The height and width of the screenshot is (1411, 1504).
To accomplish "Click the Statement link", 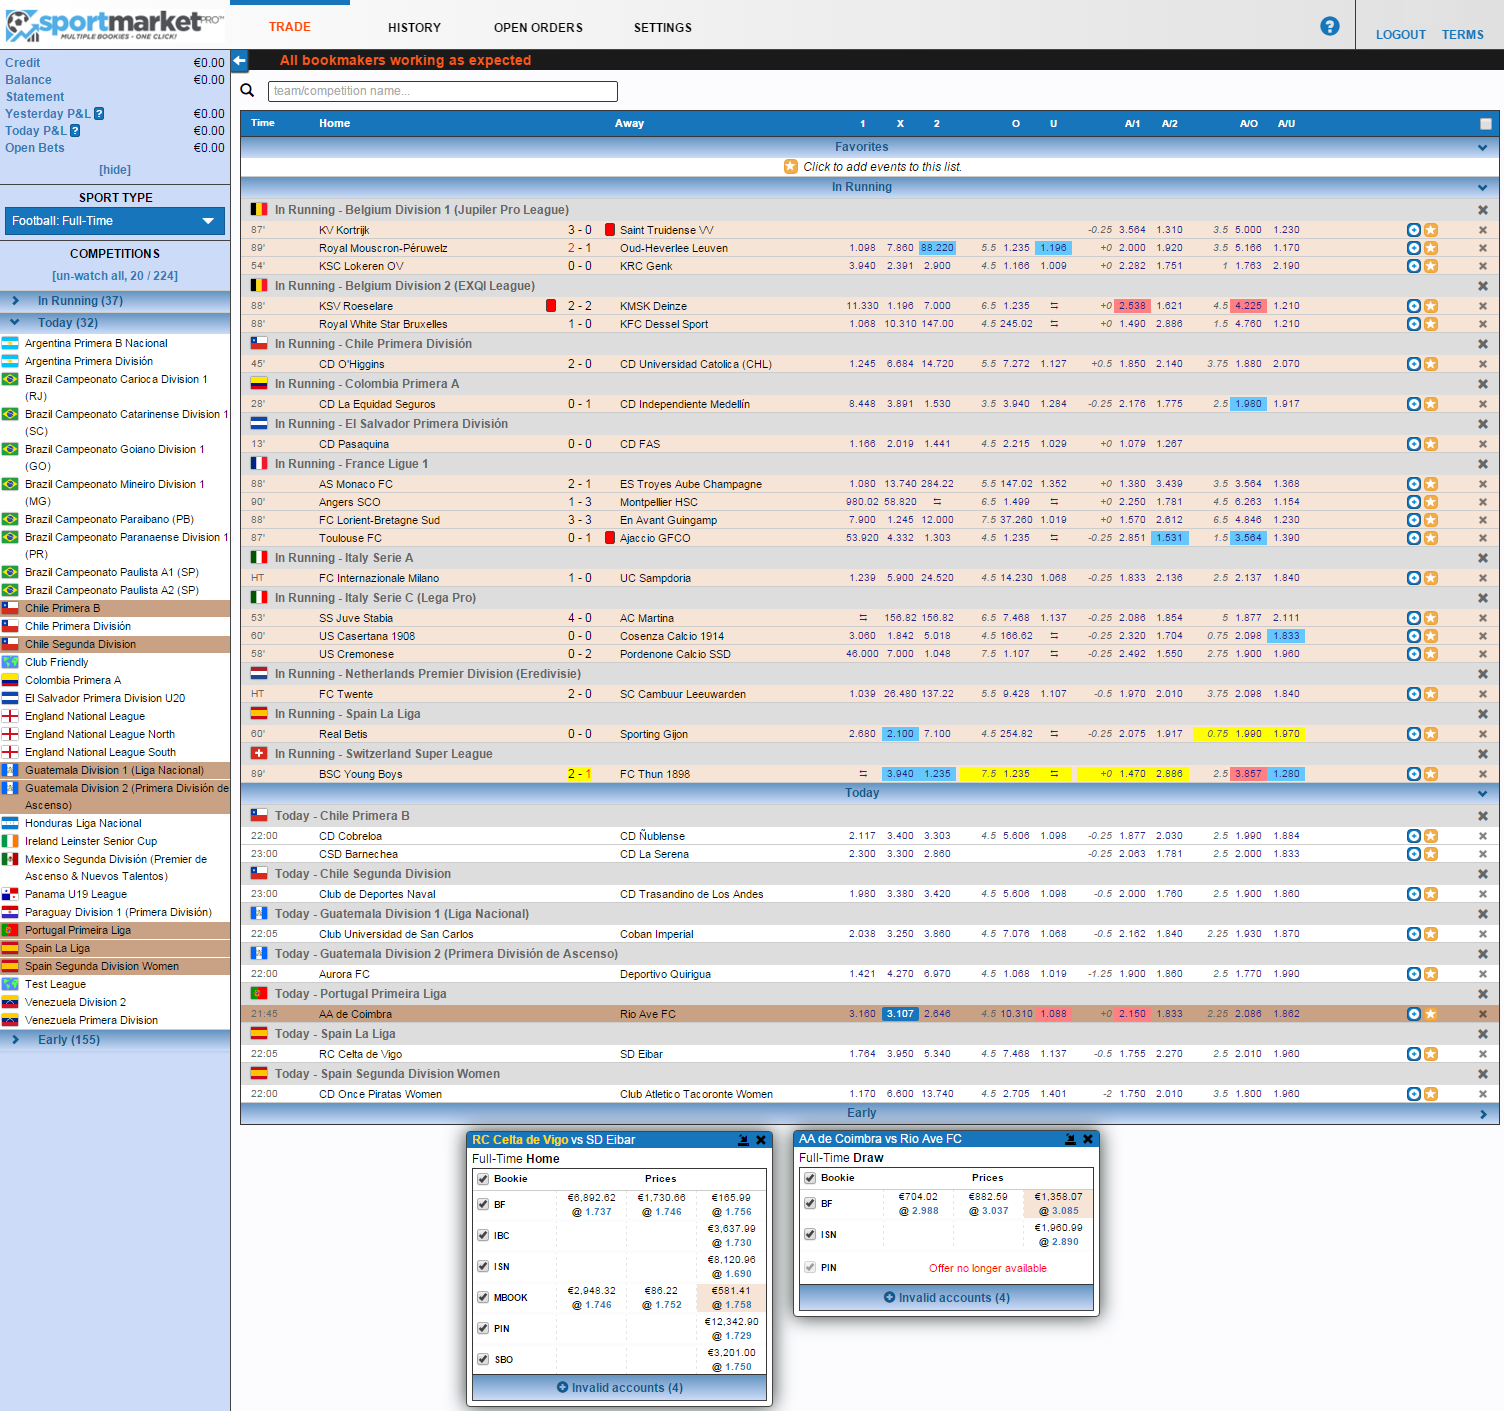I will click(35, 97).
